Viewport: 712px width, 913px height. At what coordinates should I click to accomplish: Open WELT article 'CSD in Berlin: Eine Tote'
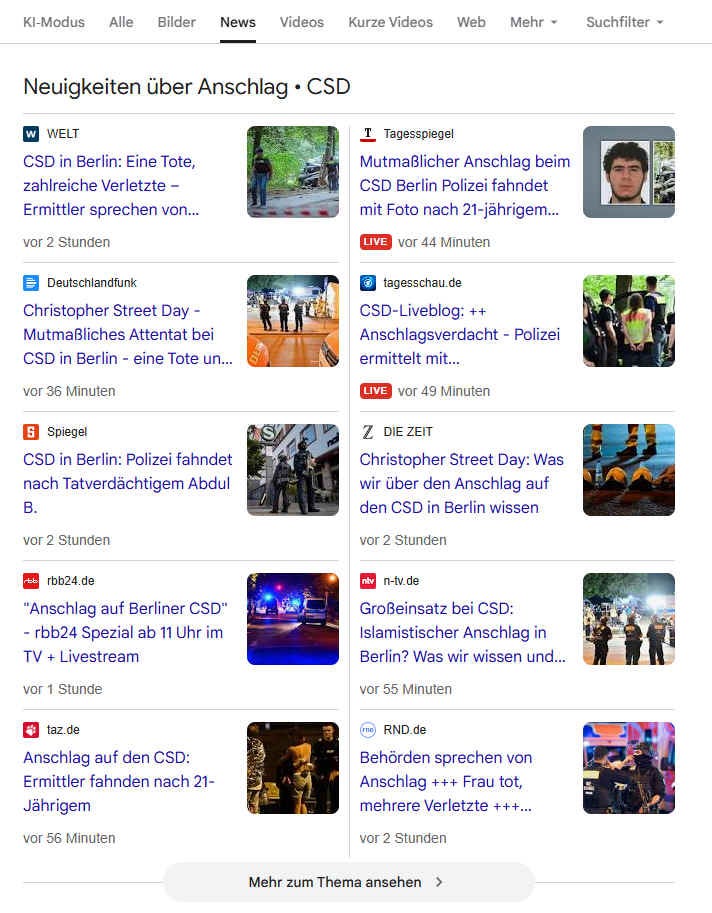pos(111,185)
